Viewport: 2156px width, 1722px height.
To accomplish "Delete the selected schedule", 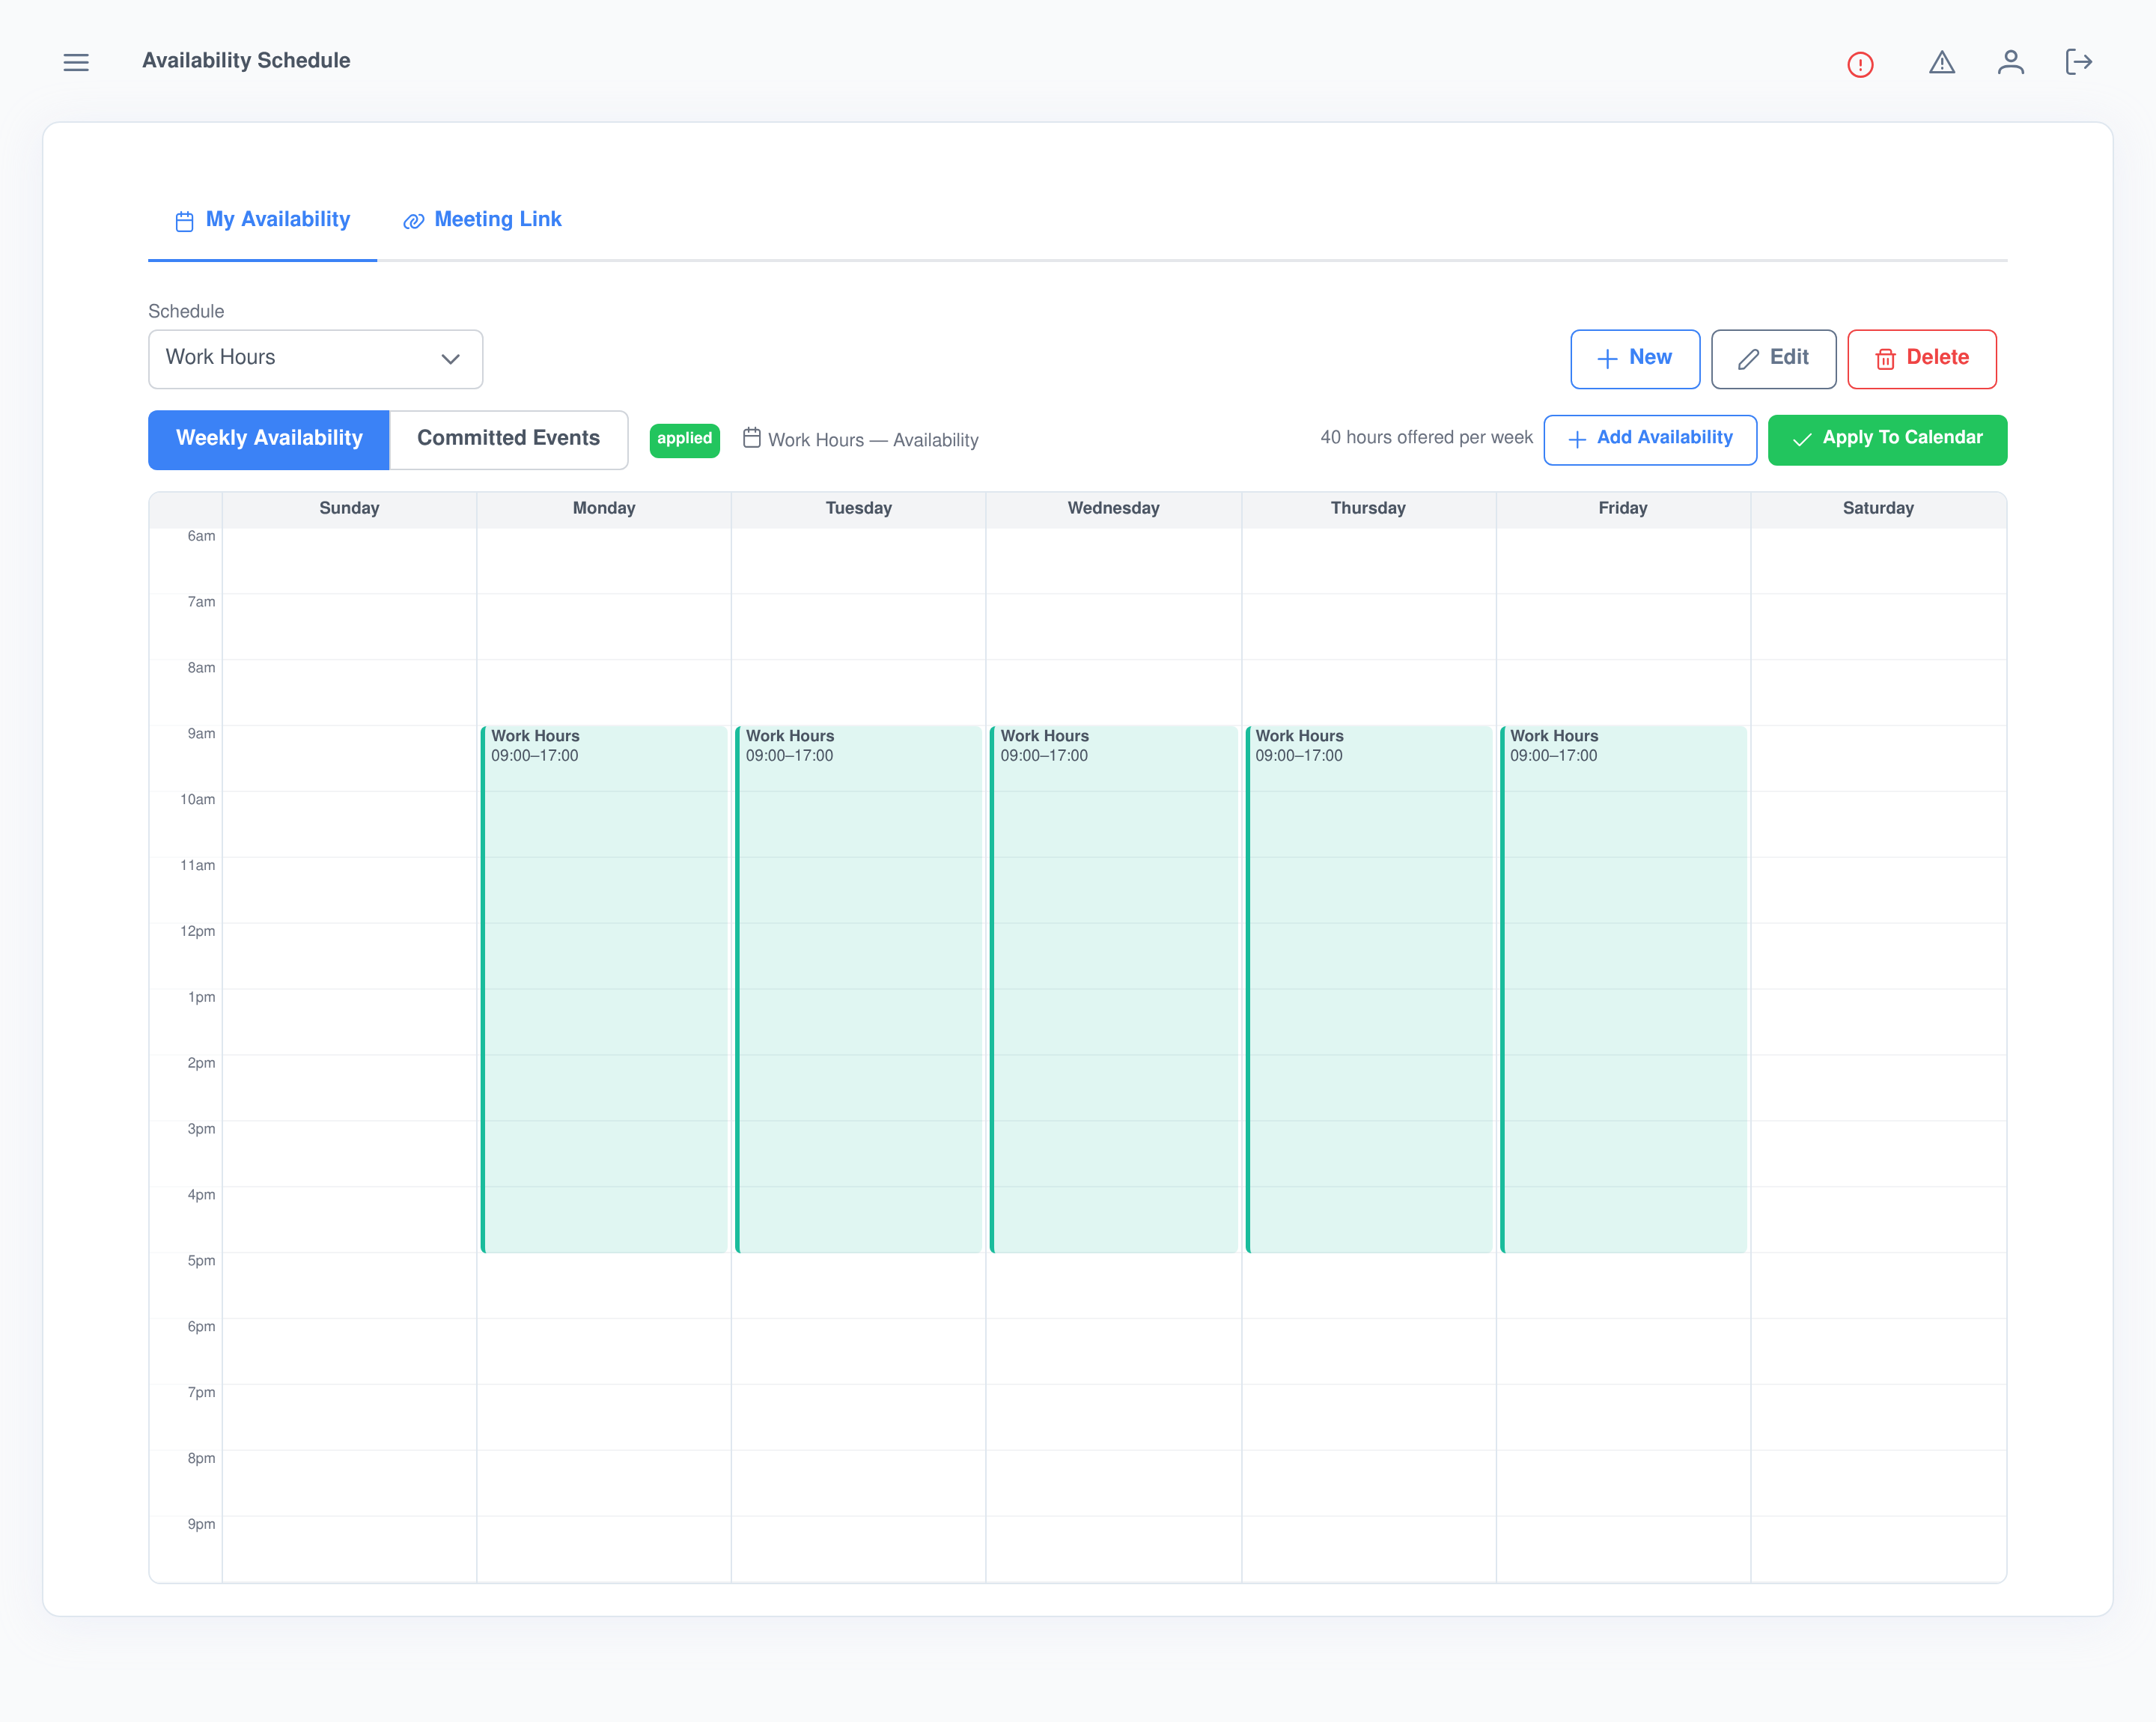I will (1921, 358).
